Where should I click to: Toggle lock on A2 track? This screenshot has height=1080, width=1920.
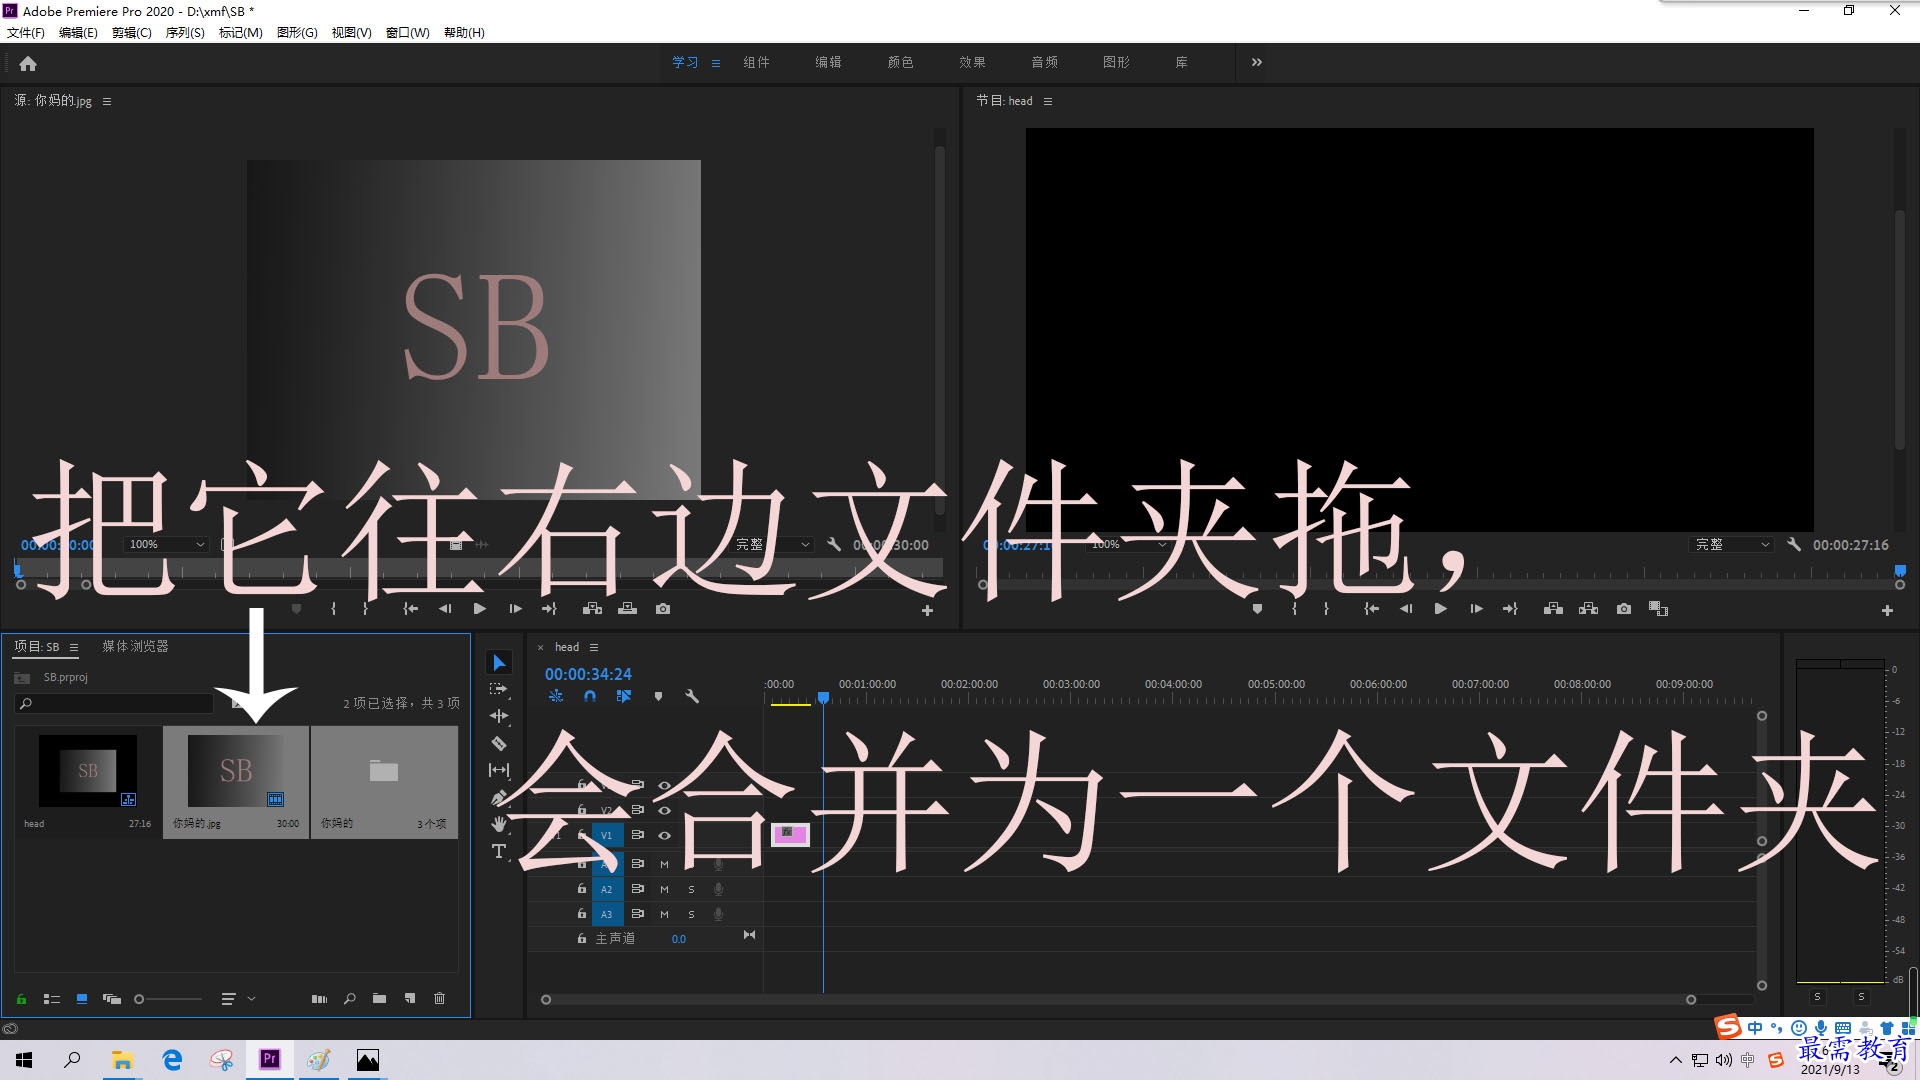581,888
